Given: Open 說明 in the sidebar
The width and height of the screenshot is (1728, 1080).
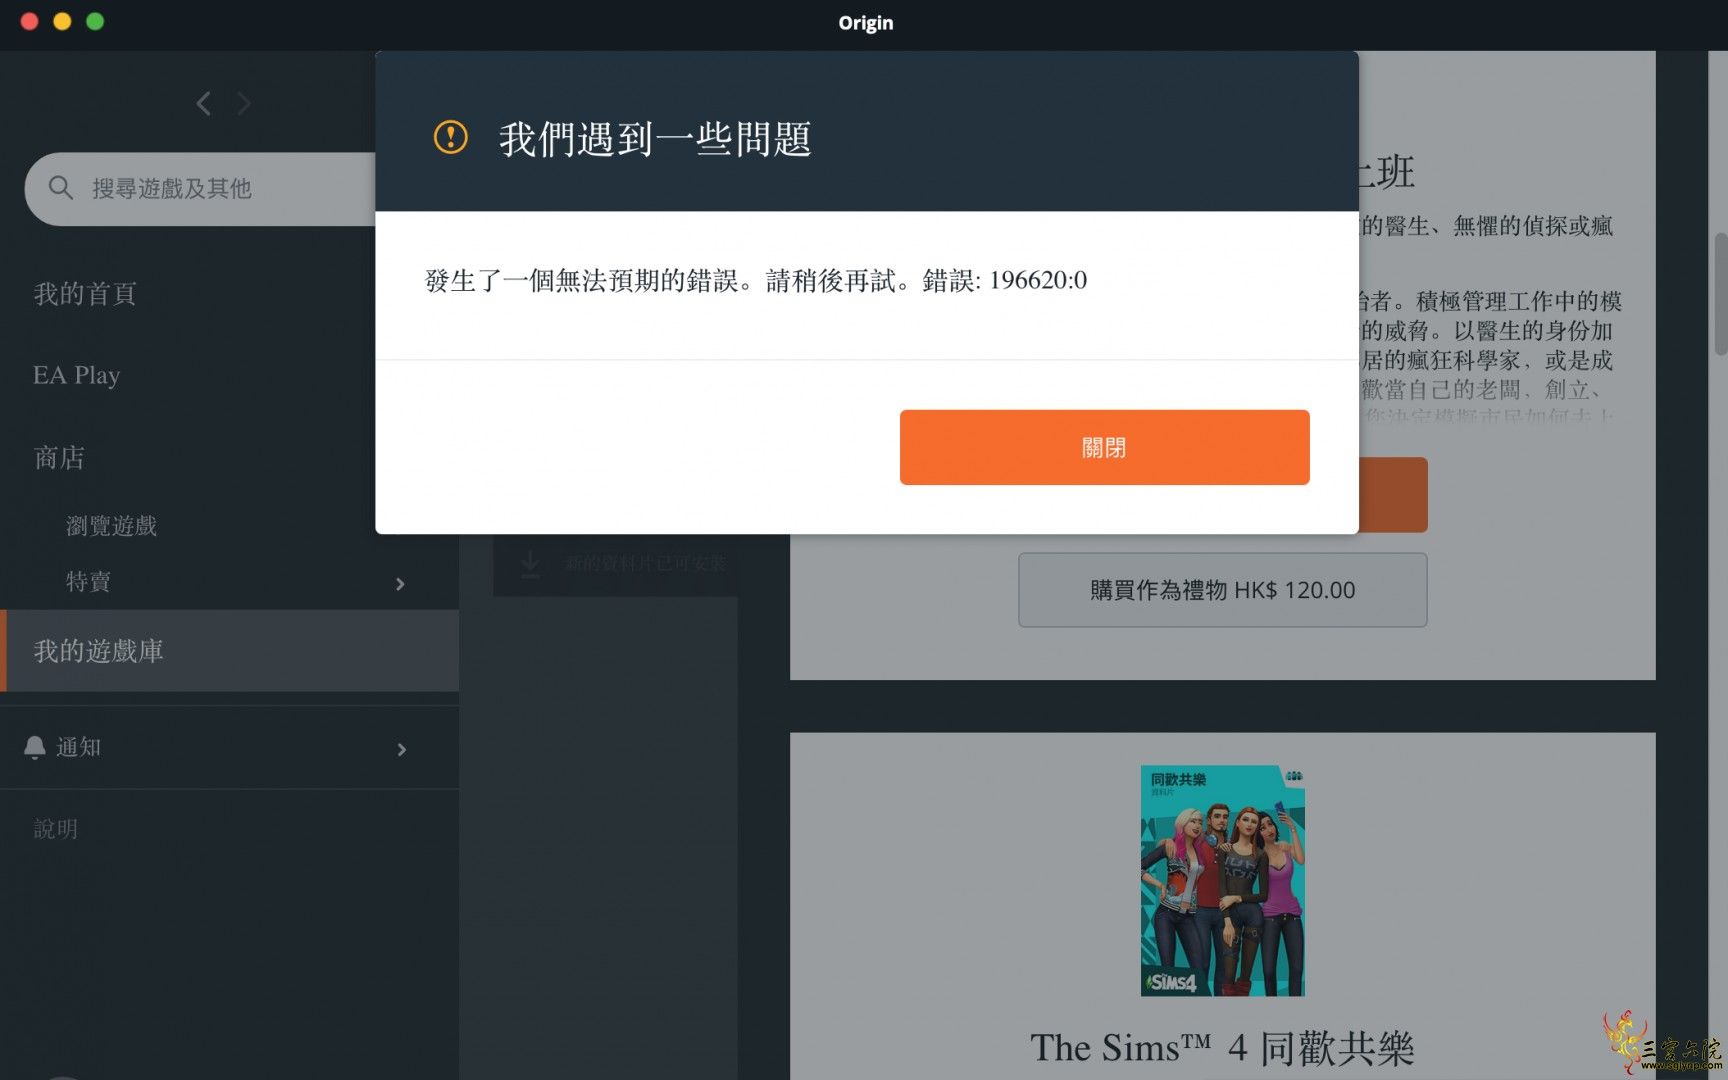Looking at the screenshot, I should (55, 829).
